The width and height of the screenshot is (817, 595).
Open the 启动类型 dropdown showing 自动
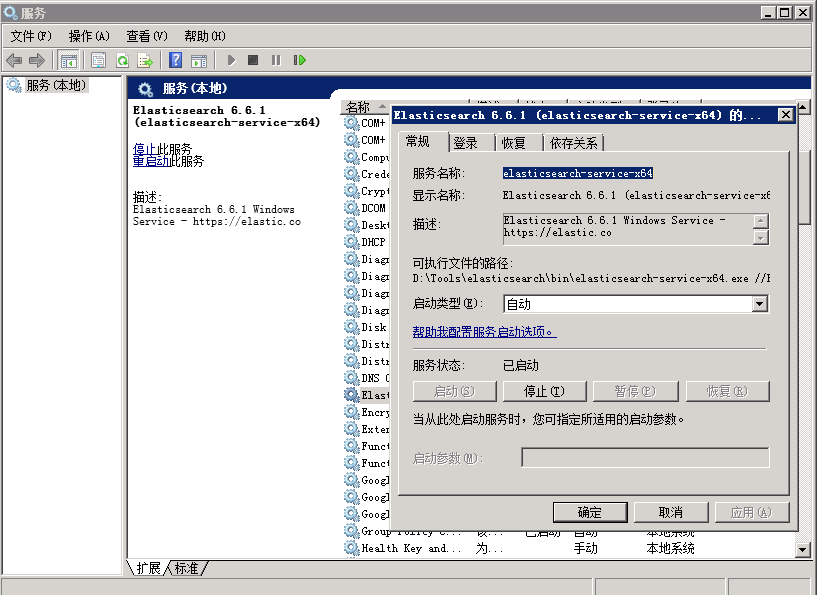636,304
